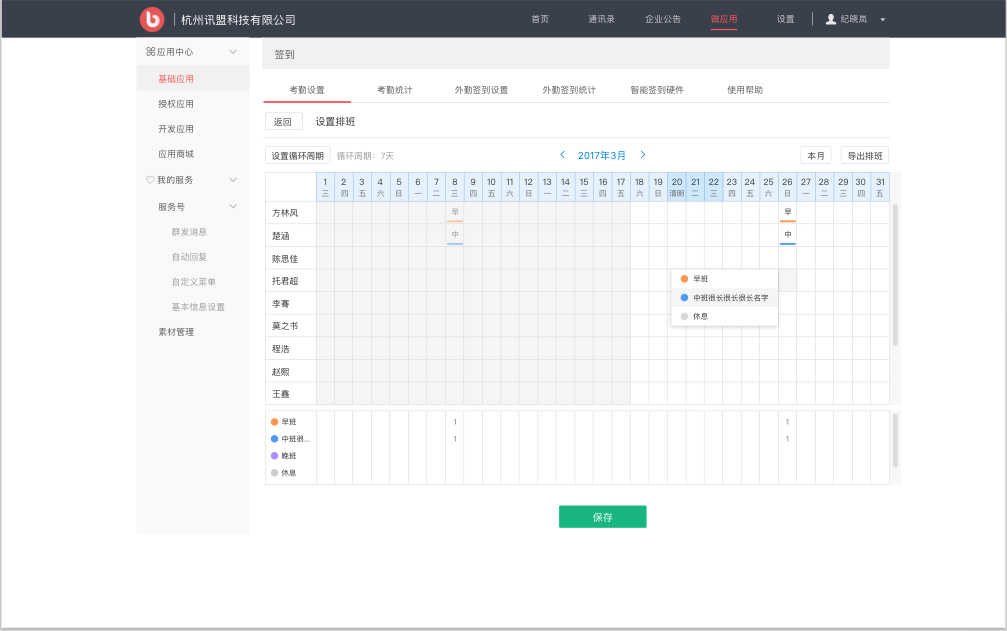Viewport: 1007px width, 631px height.
Task: Open the 设置 nav item
Action: tap(785, 19)
